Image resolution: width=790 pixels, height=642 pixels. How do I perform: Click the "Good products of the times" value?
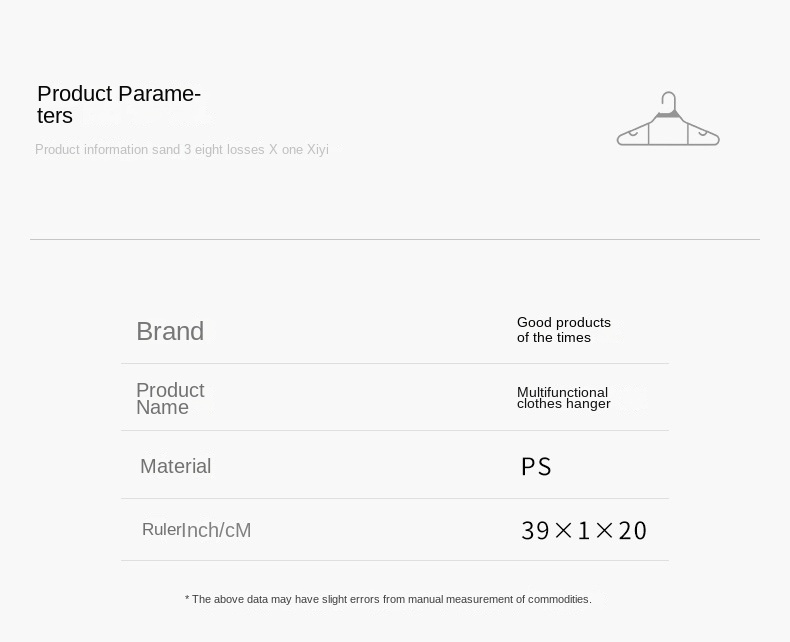click(x=563, y=330)
